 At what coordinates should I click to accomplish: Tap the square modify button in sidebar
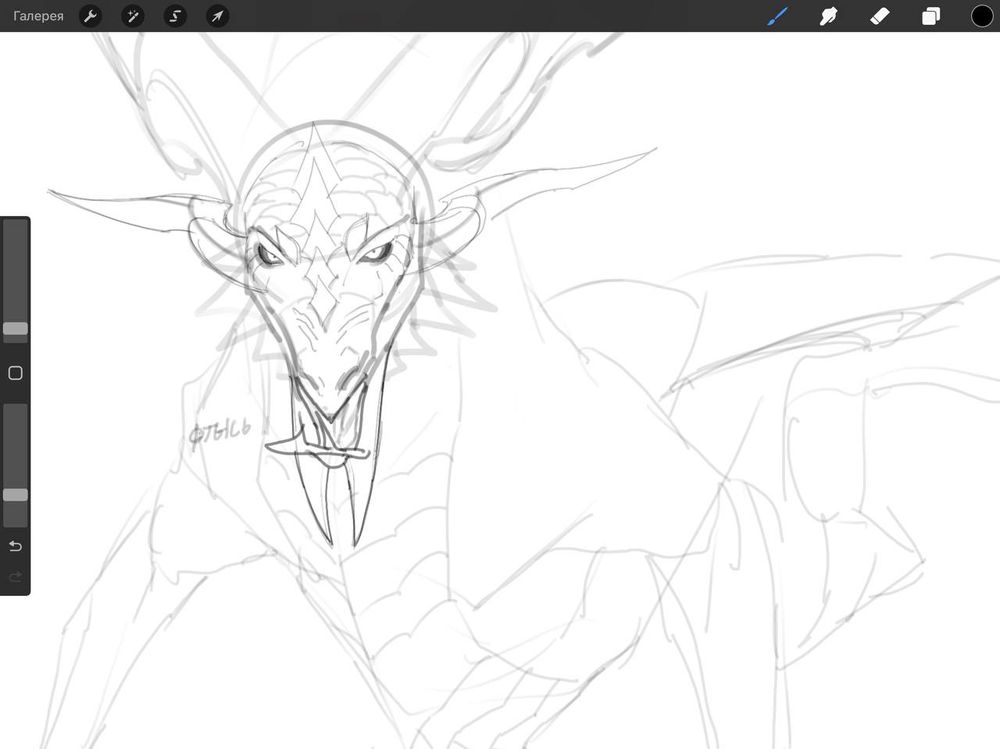coord(15,373)
